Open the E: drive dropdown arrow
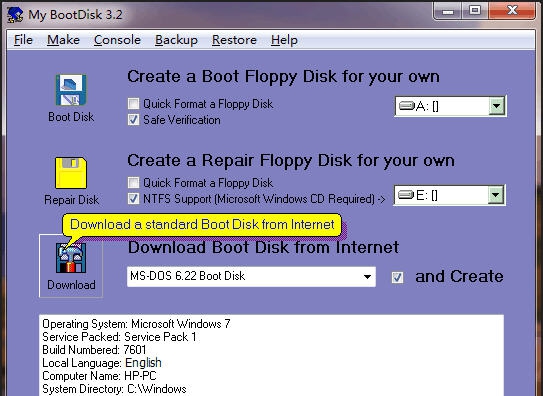543x396 pixels. (x=496, y=195)
